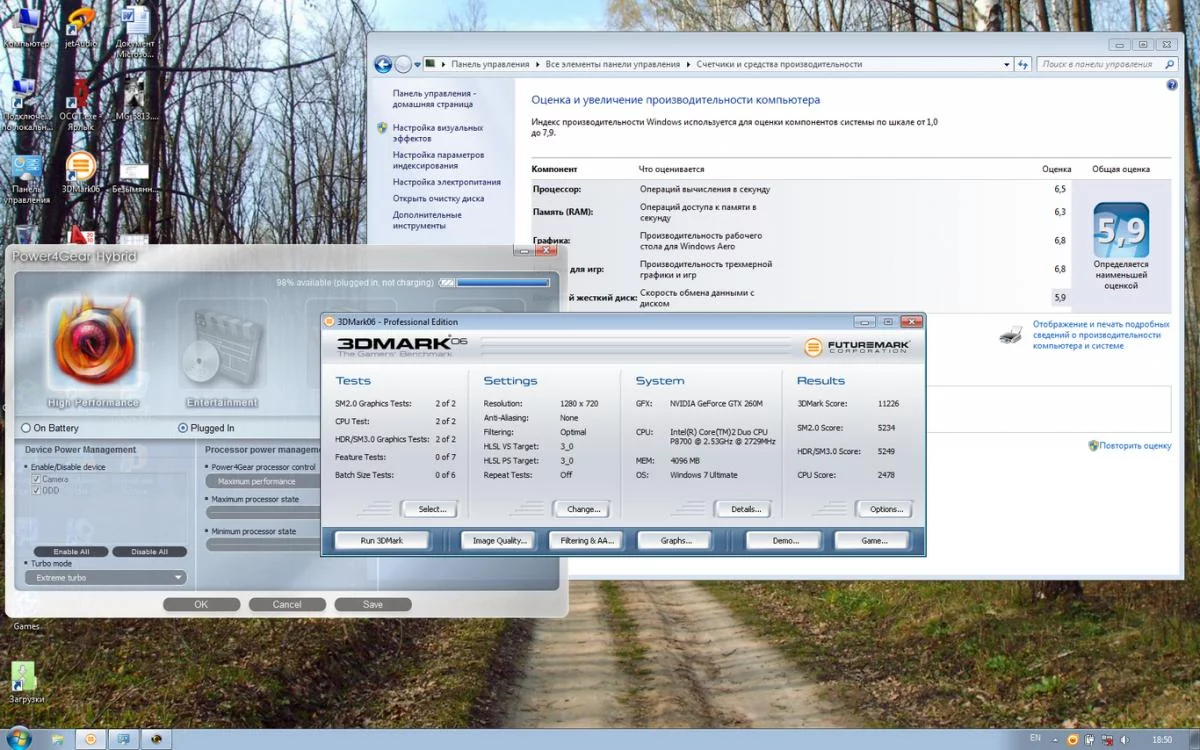Select the On Battery radio button
This screenshot has width=1200, height=750.
click(x=26, y=428)
